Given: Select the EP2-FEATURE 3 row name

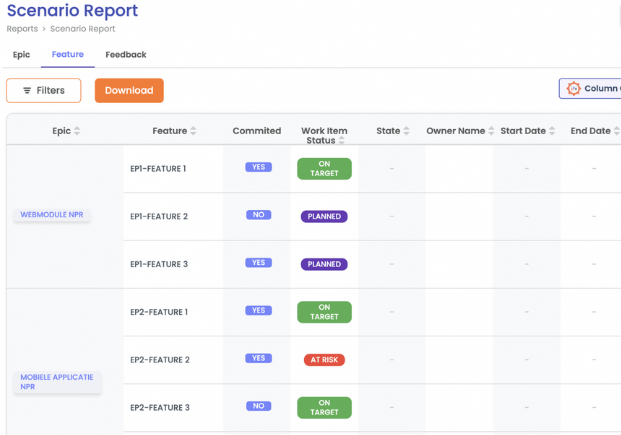Looking at the screenshot, I should coord(159,407).
